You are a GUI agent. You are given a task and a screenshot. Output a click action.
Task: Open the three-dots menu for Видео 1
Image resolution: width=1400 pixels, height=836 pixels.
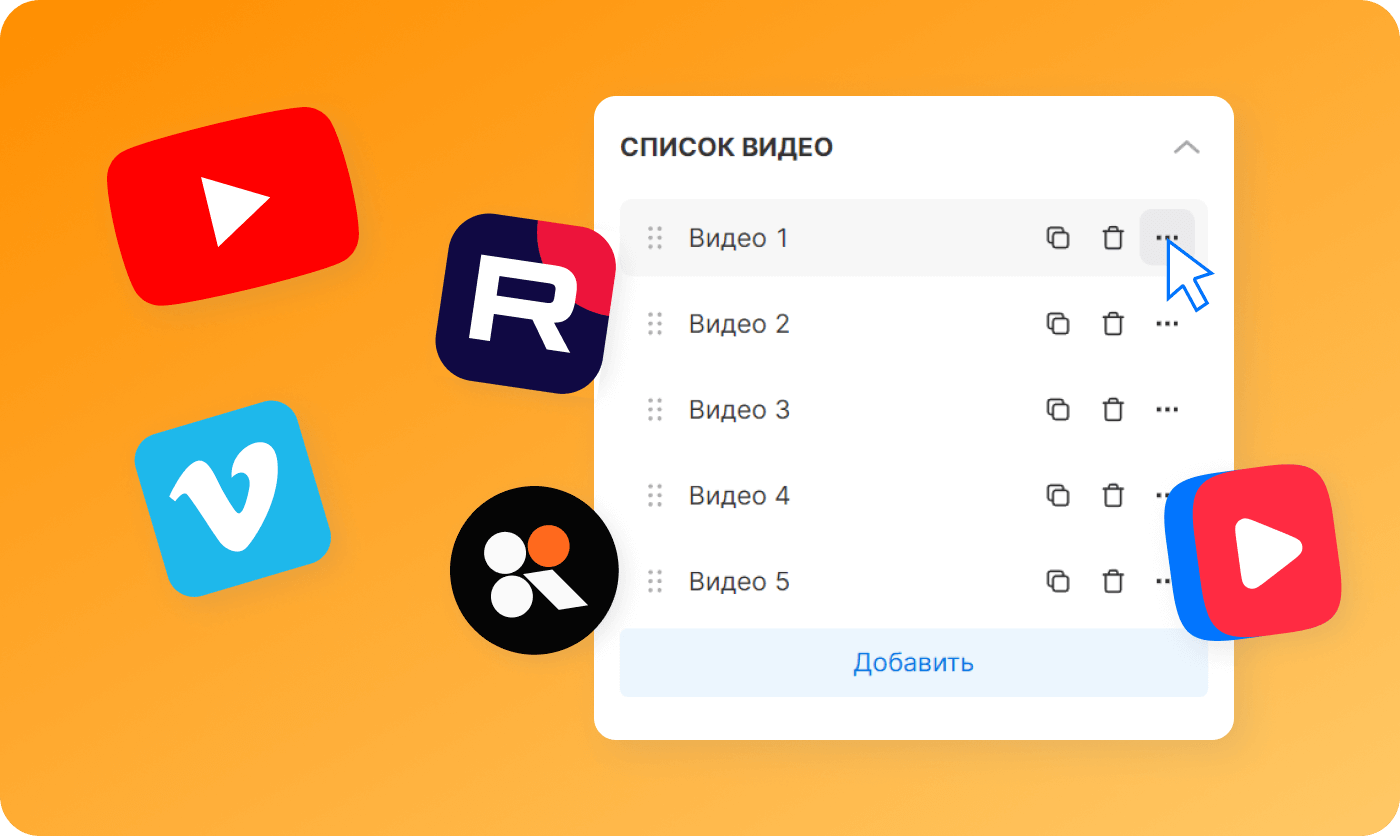(x=1167, y=238)
